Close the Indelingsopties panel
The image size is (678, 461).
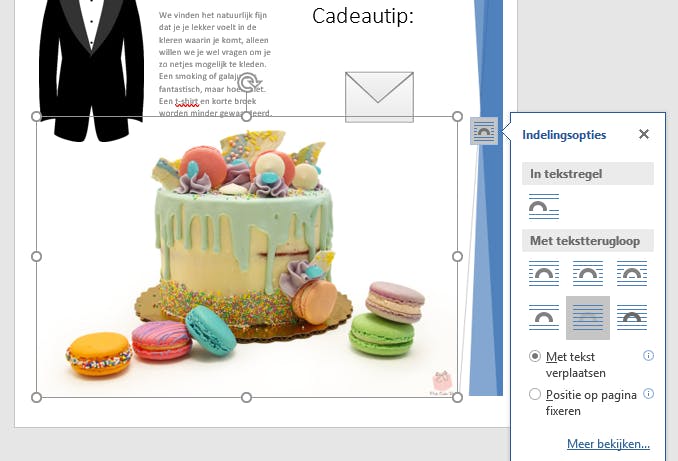coord(644,134)
